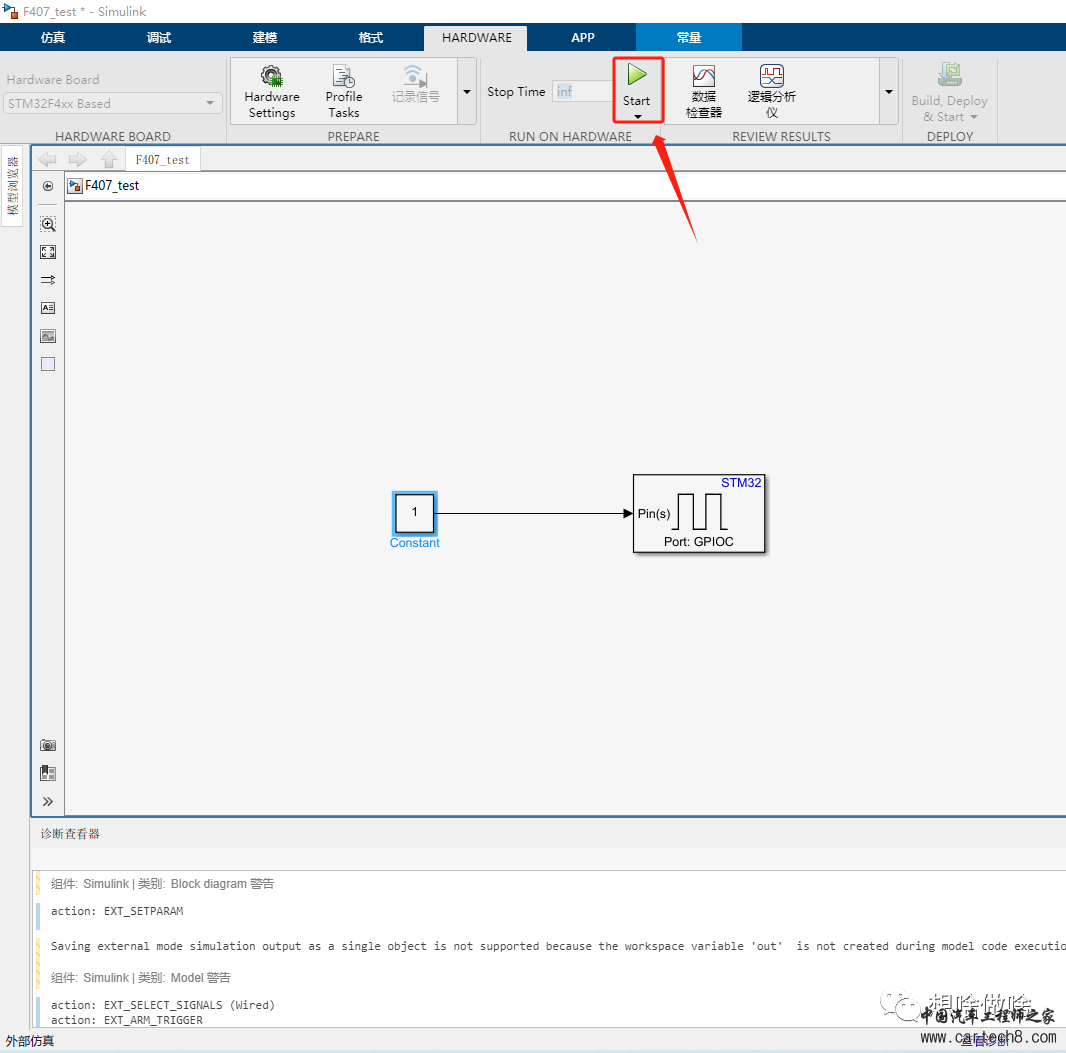Screen dimensions: 1066x1053
Task: Start running on hardware
Action: click(x=636, y=85)
